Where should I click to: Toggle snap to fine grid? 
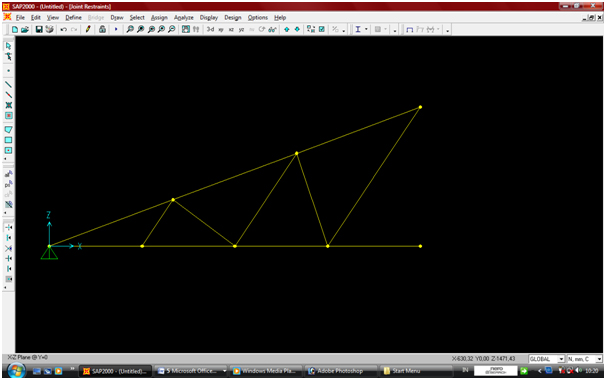pos(8,279)
